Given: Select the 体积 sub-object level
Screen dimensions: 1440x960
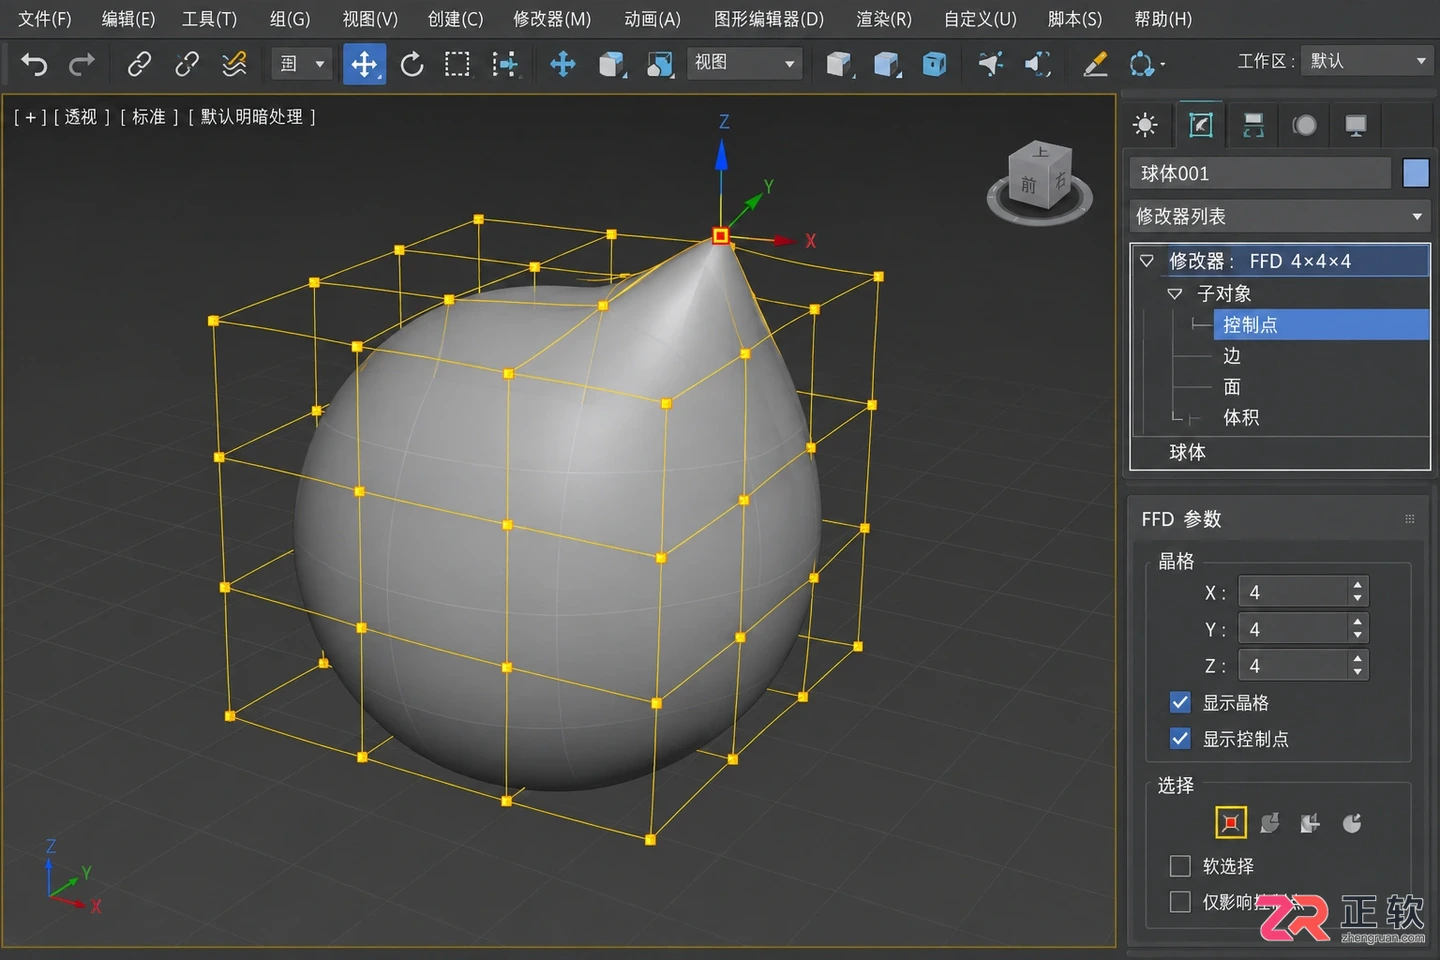Looking at the screenshot, I should point(1241,418).
